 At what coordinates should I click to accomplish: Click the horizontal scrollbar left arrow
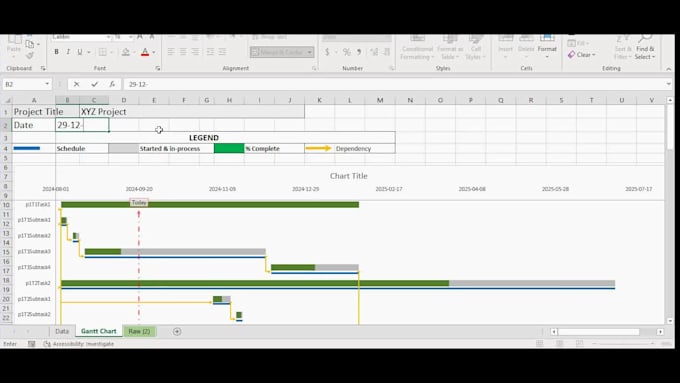click(x=554, y=332)
